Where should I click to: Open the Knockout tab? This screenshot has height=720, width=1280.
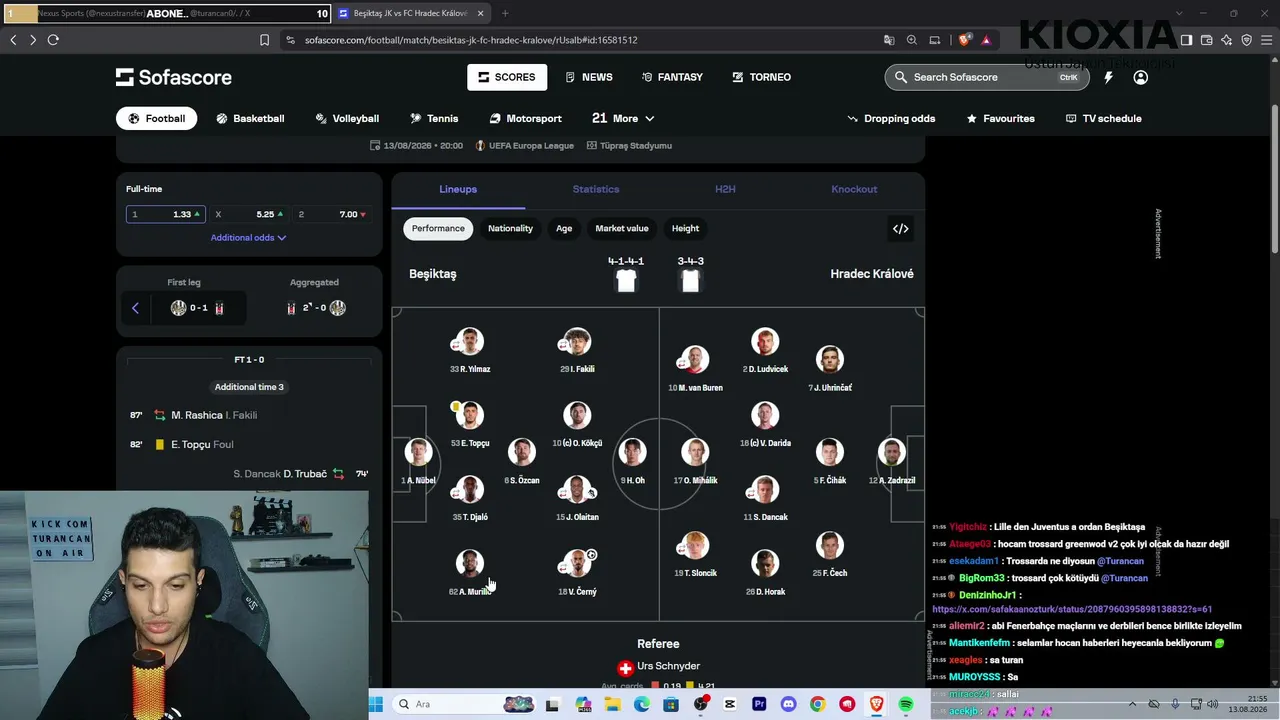[854, 189]
